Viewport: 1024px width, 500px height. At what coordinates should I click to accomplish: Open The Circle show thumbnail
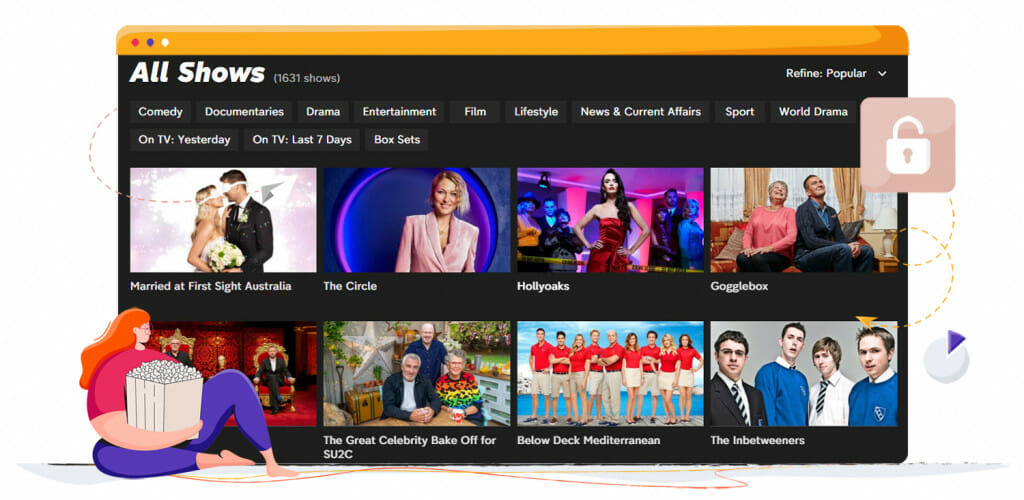(x=417, y=220)
